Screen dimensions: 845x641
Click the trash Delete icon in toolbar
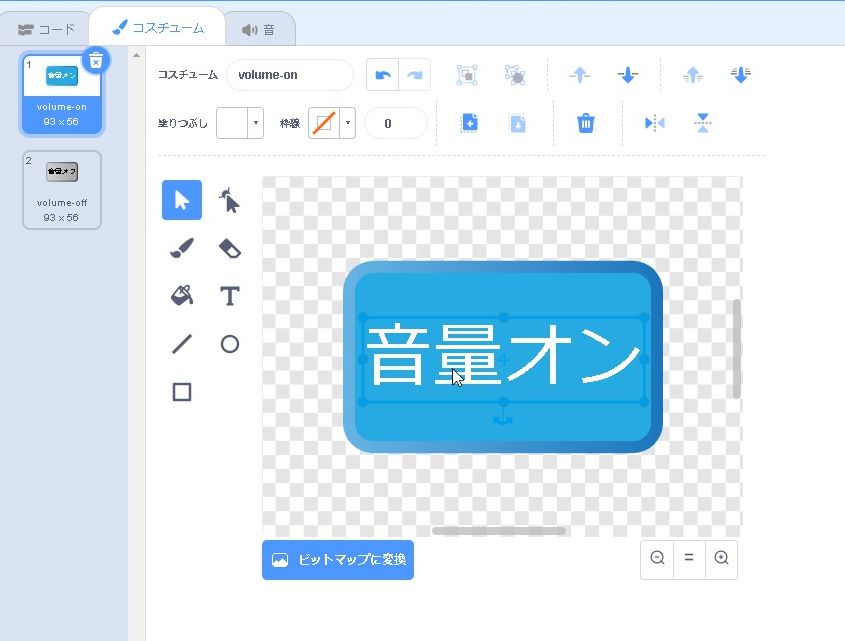pyautogui.click(x=586, y=123)
